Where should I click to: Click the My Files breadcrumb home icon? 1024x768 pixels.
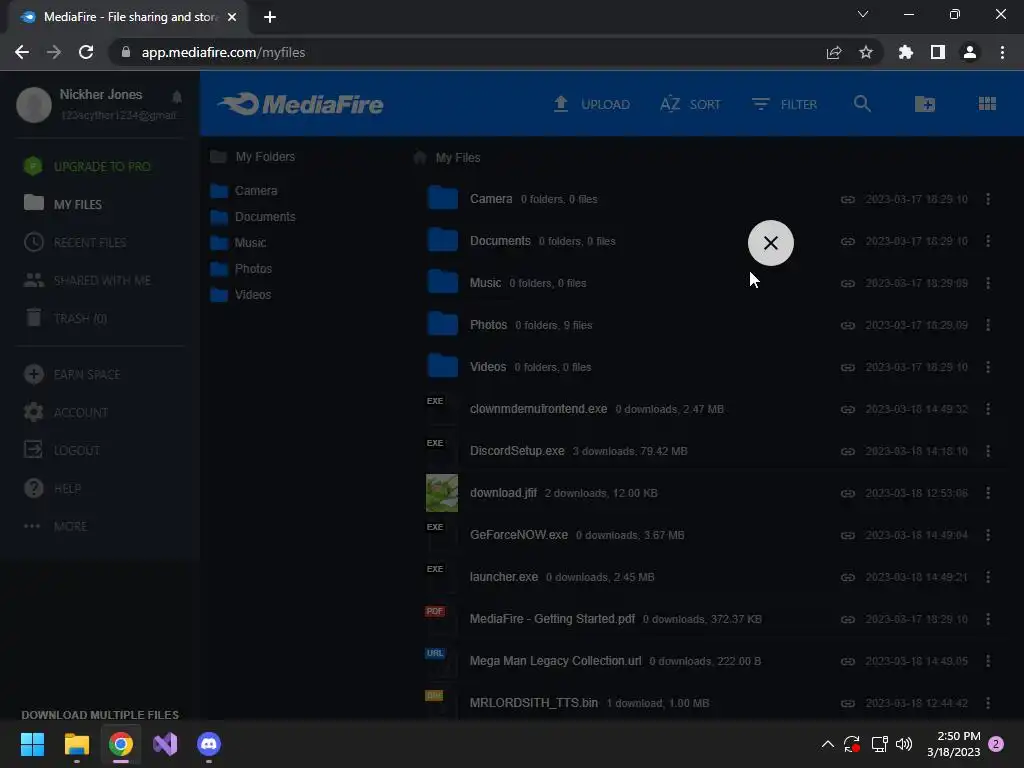tap(420, 157)
